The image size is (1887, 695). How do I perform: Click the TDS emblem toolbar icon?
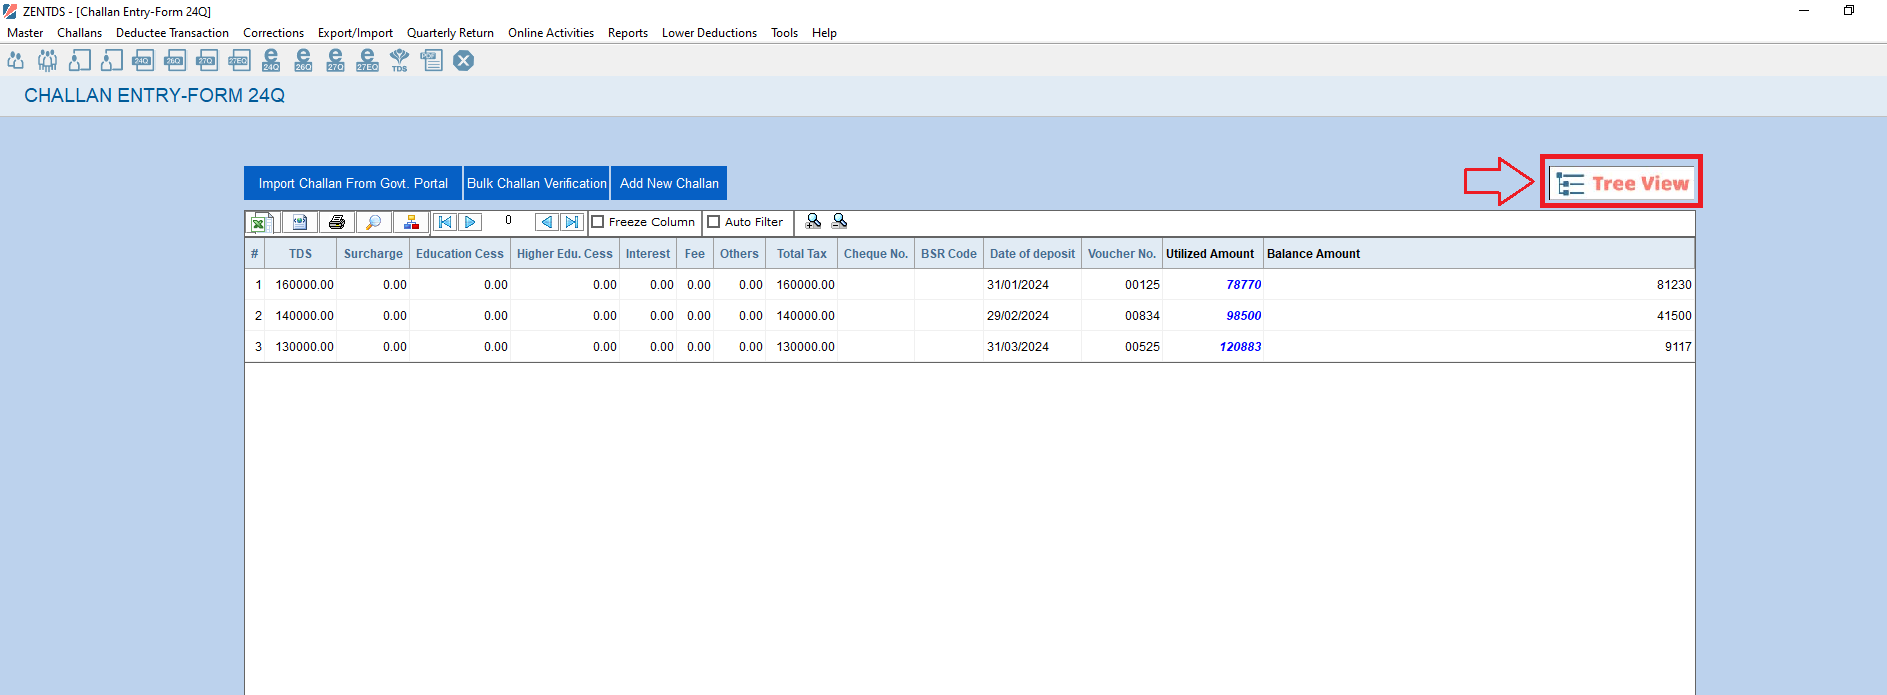(399, 61)
